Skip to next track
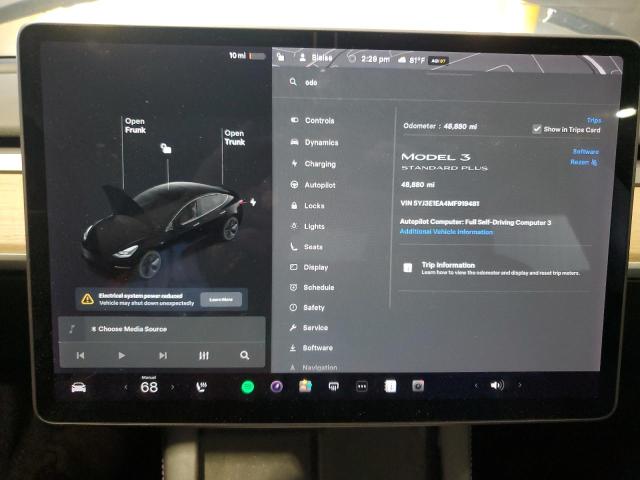Viewport: 640px width, 480px height. [163, 356]
